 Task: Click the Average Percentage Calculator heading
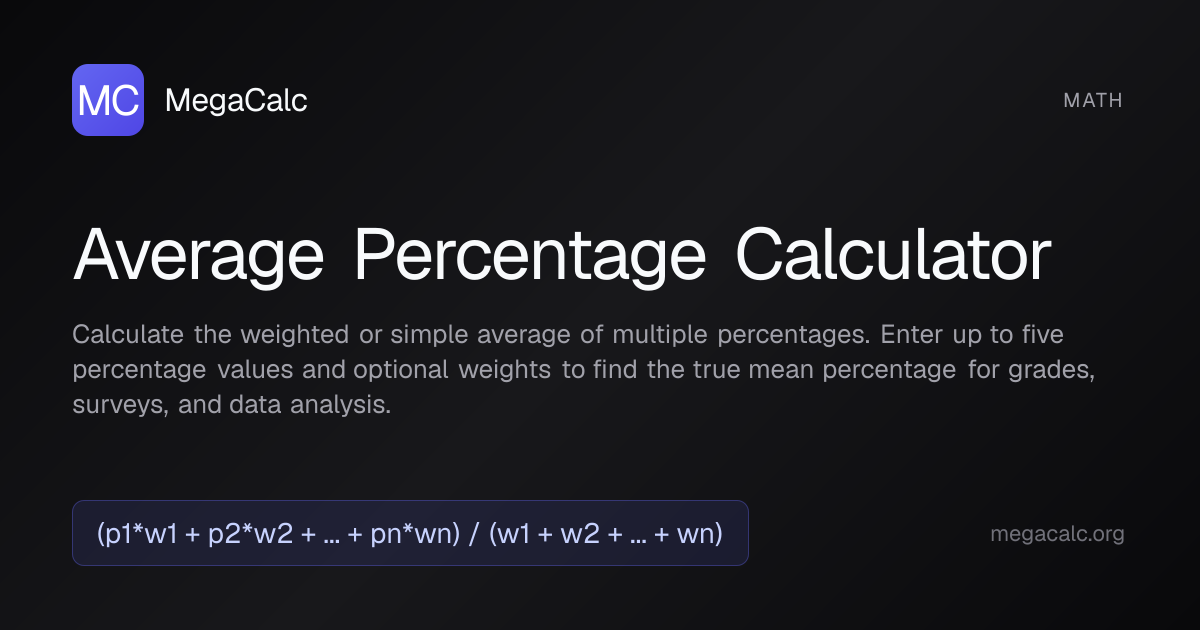561,256
